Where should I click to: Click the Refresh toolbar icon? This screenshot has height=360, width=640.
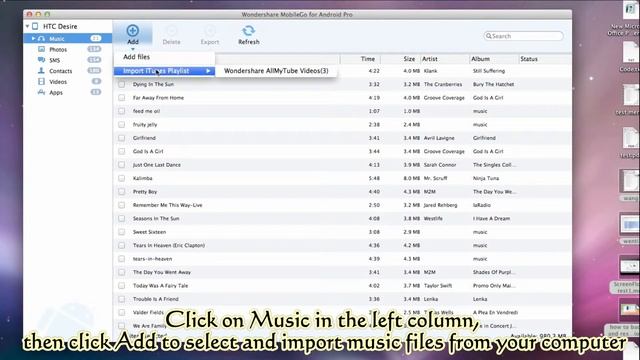point(249,31)
